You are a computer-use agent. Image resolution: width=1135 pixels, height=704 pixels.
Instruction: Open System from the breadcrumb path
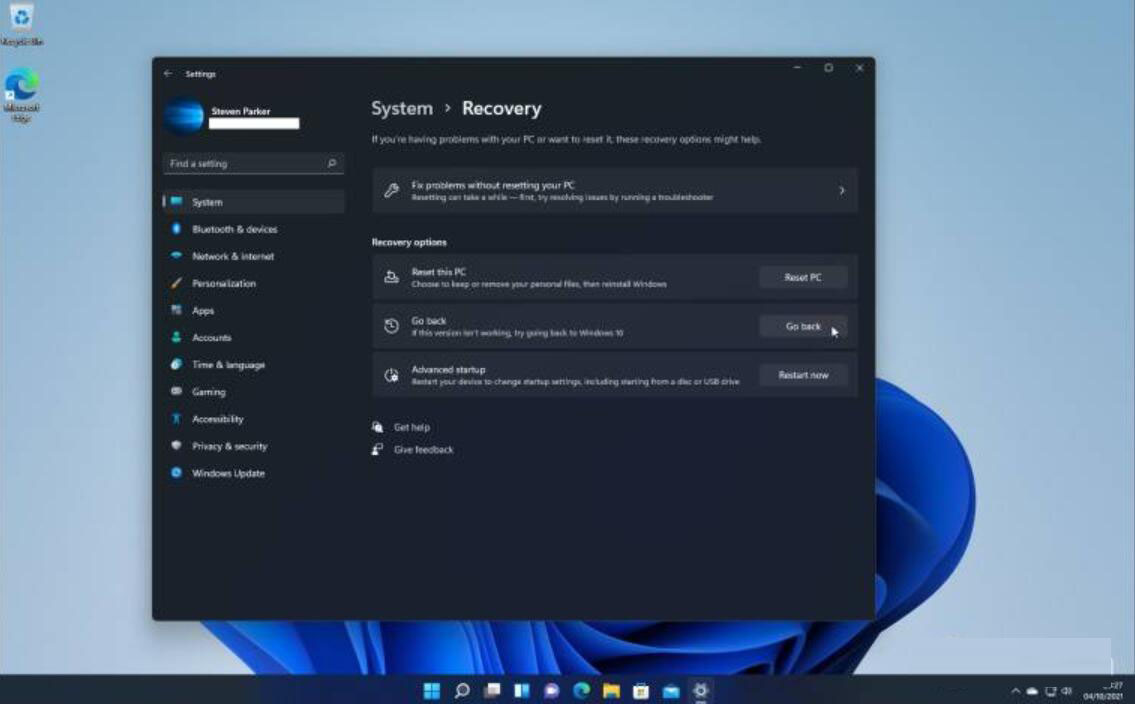[x=402, y=108]
